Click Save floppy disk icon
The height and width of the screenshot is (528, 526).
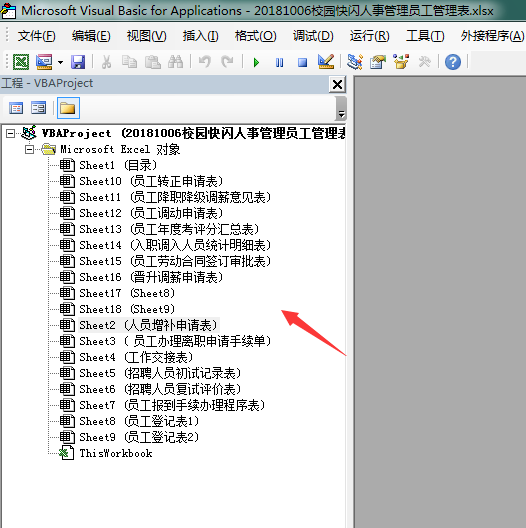78,62
